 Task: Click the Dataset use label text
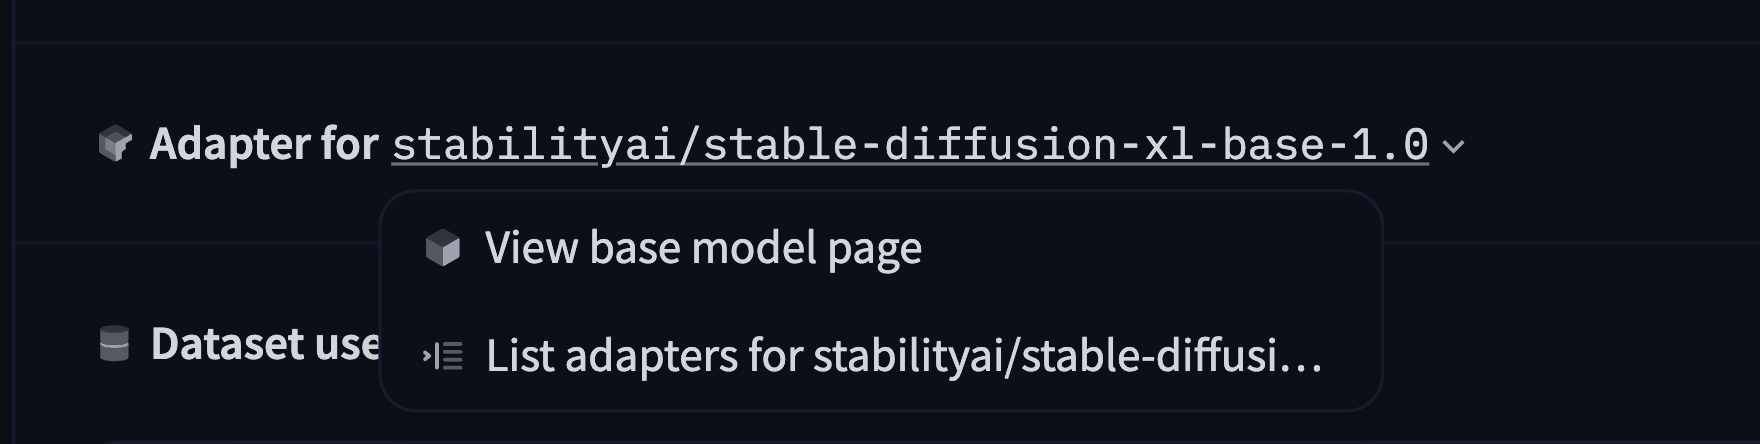(x=266, y=344)
